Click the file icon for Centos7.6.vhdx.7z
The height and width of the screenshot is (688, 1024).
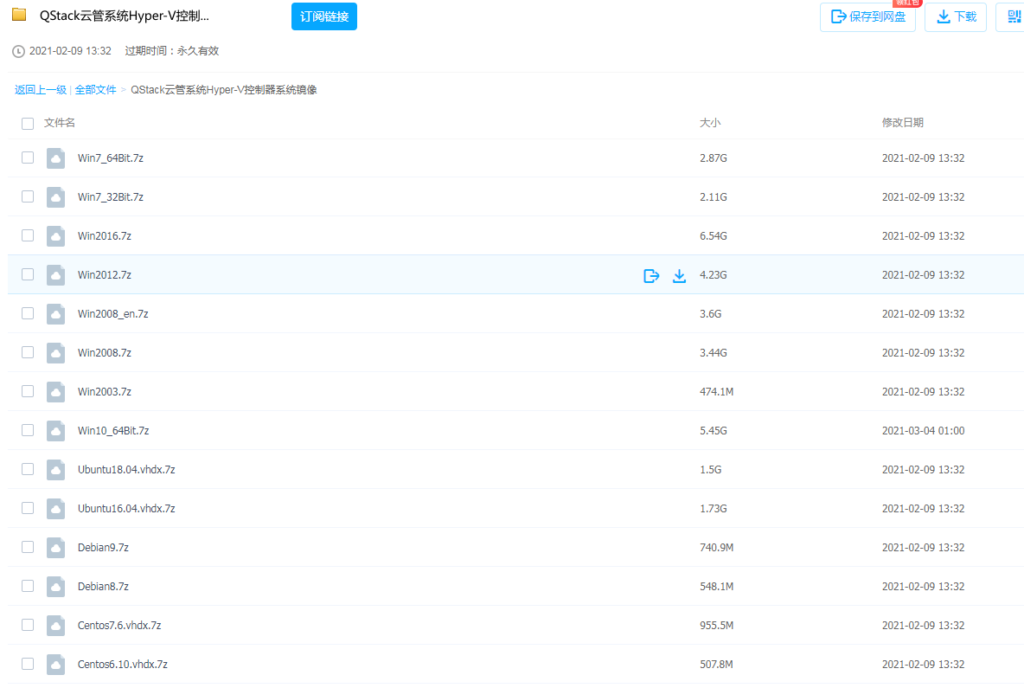56,625
